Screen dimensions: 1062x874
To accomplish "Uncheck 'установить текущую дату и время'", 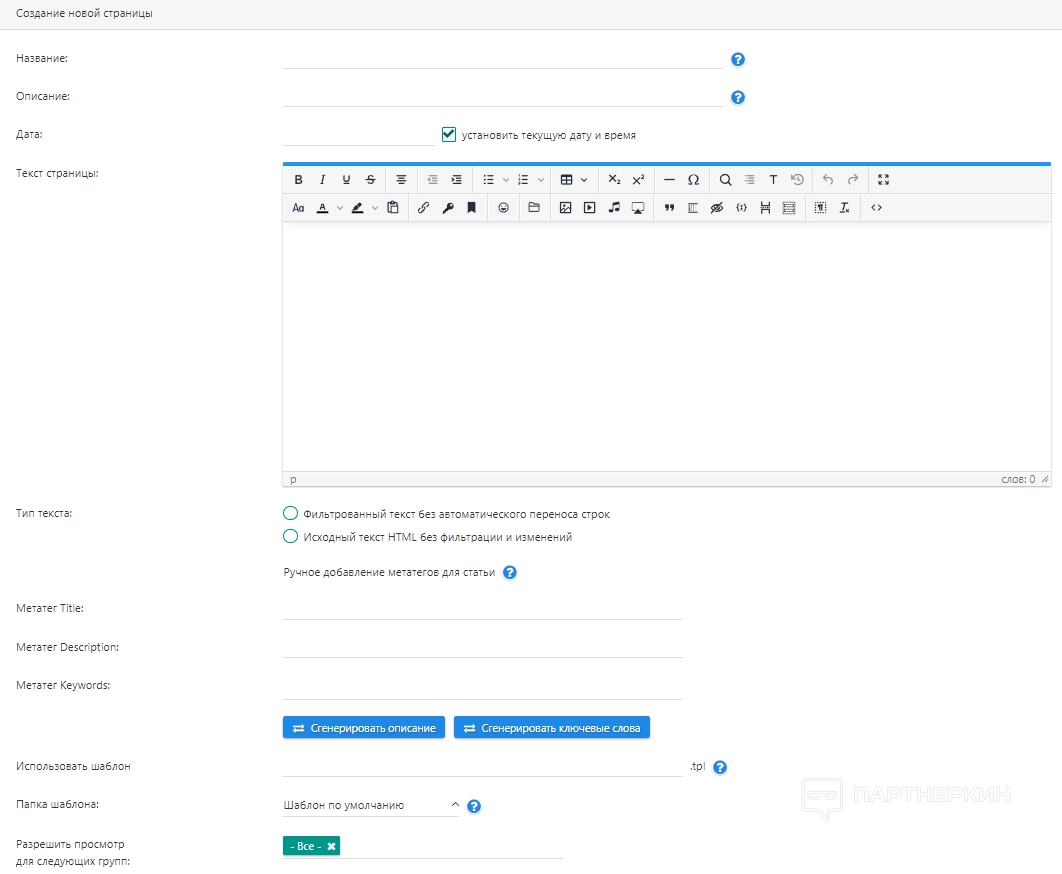I will pos(448,134).
